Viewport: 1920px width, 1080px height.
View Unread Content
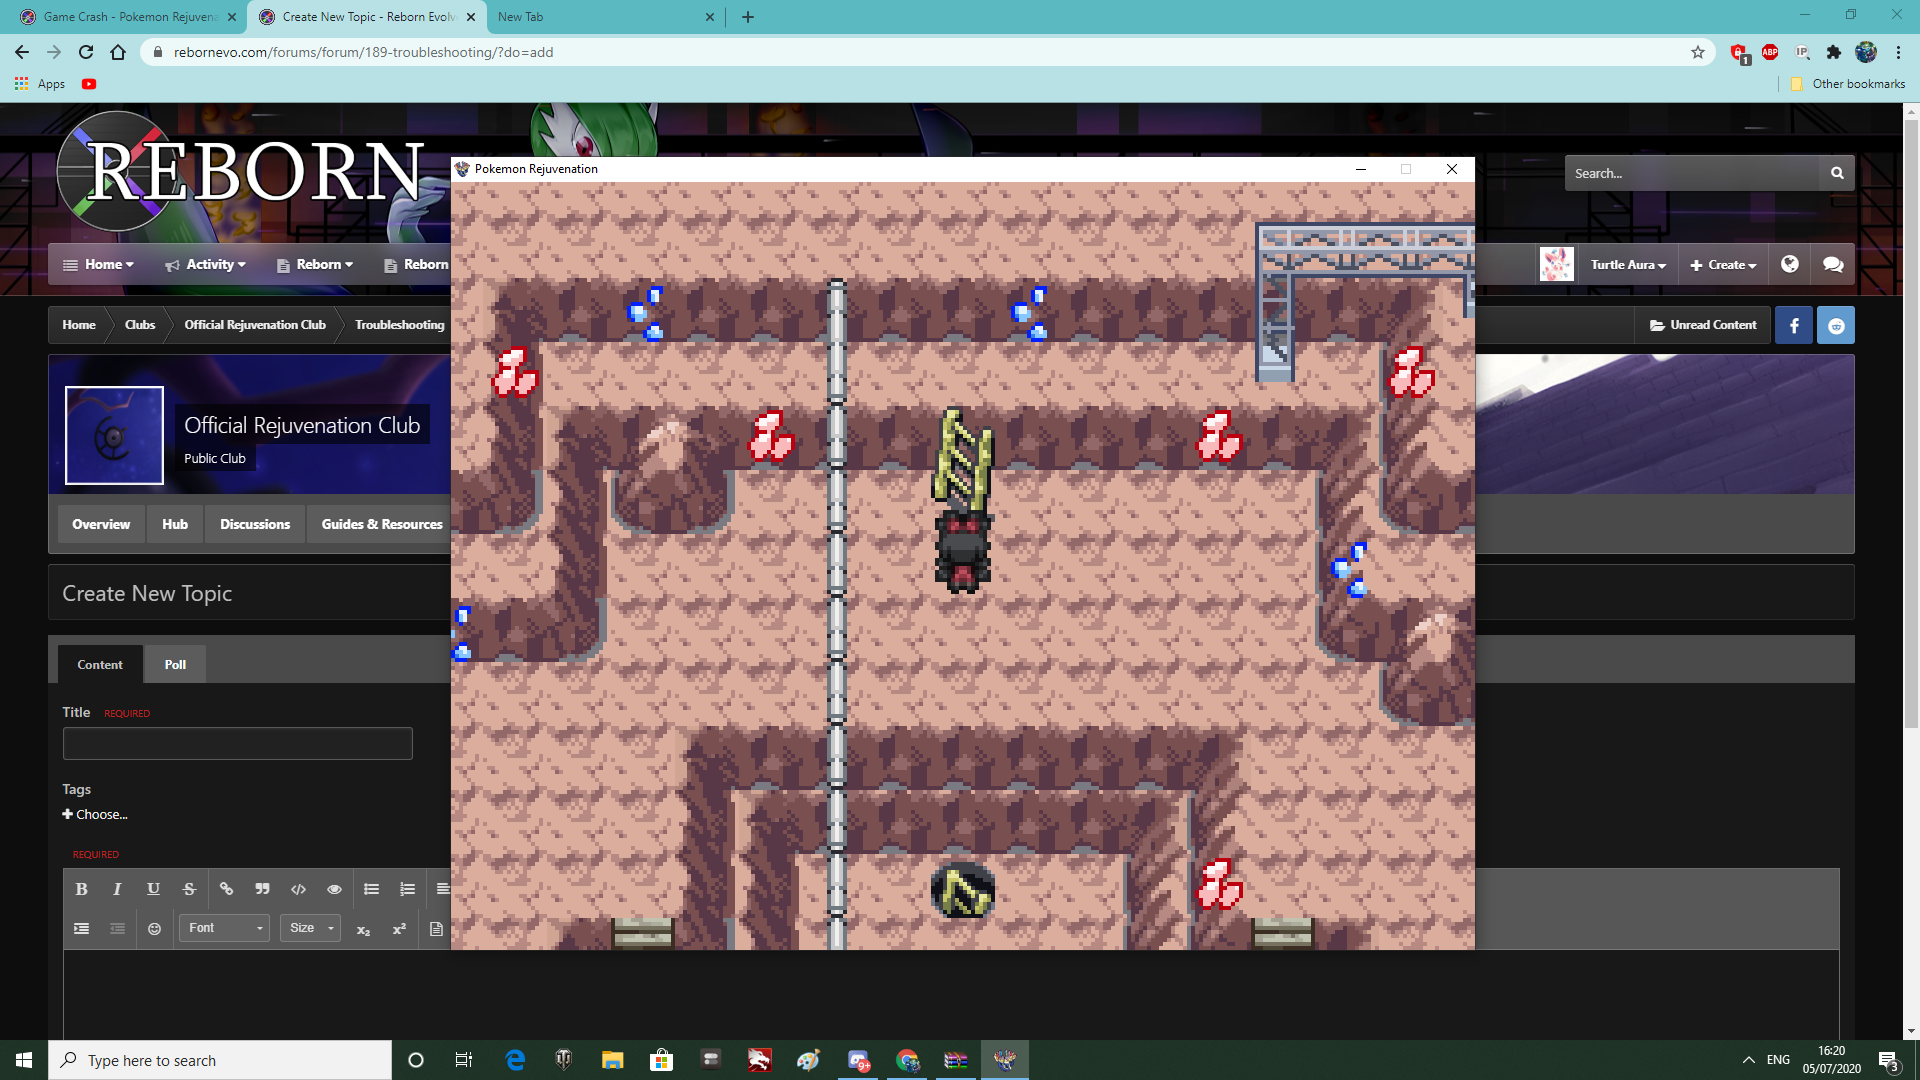point(1702,325)
